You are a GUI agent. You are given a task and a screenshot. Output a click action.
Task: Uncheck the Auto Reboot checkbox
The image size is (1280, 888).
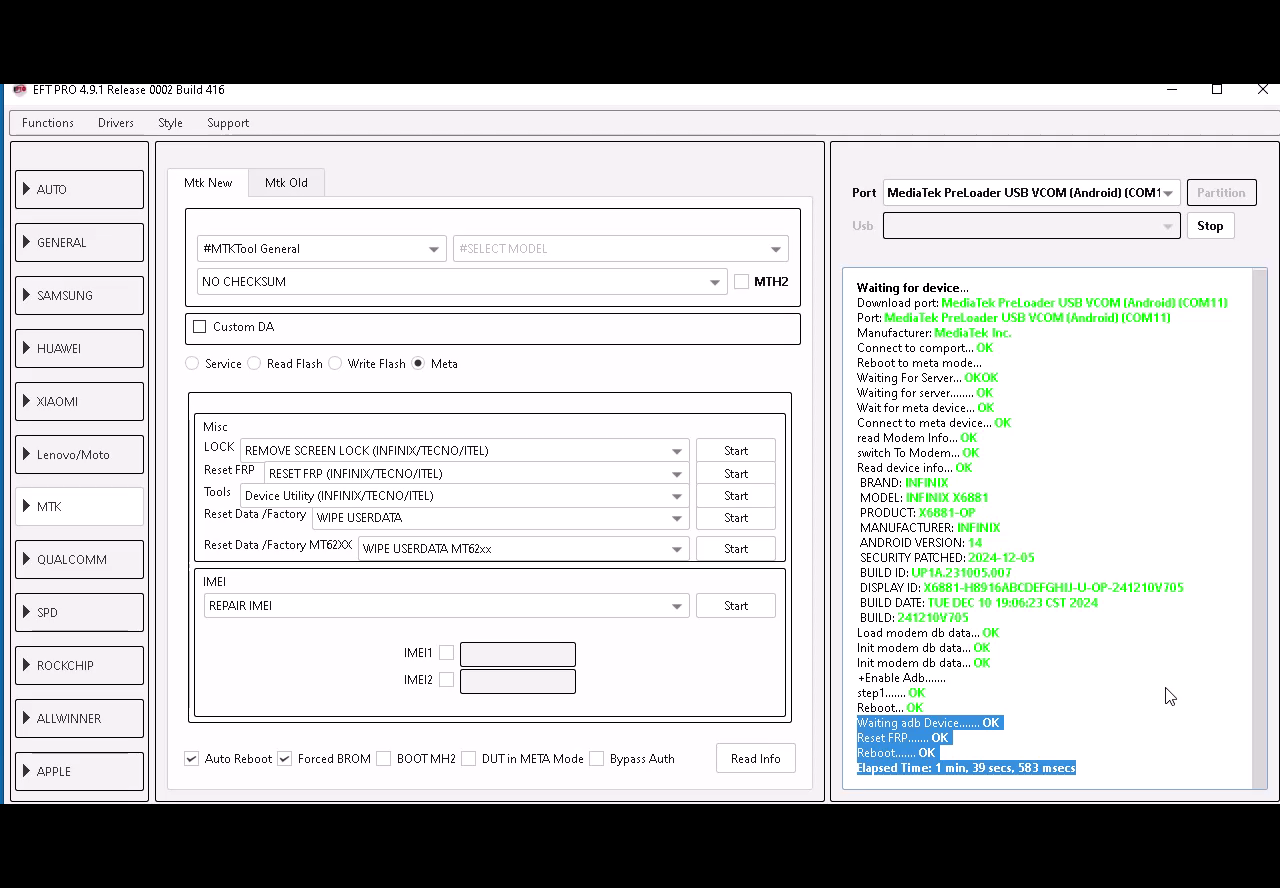click(x=192, y=759)
